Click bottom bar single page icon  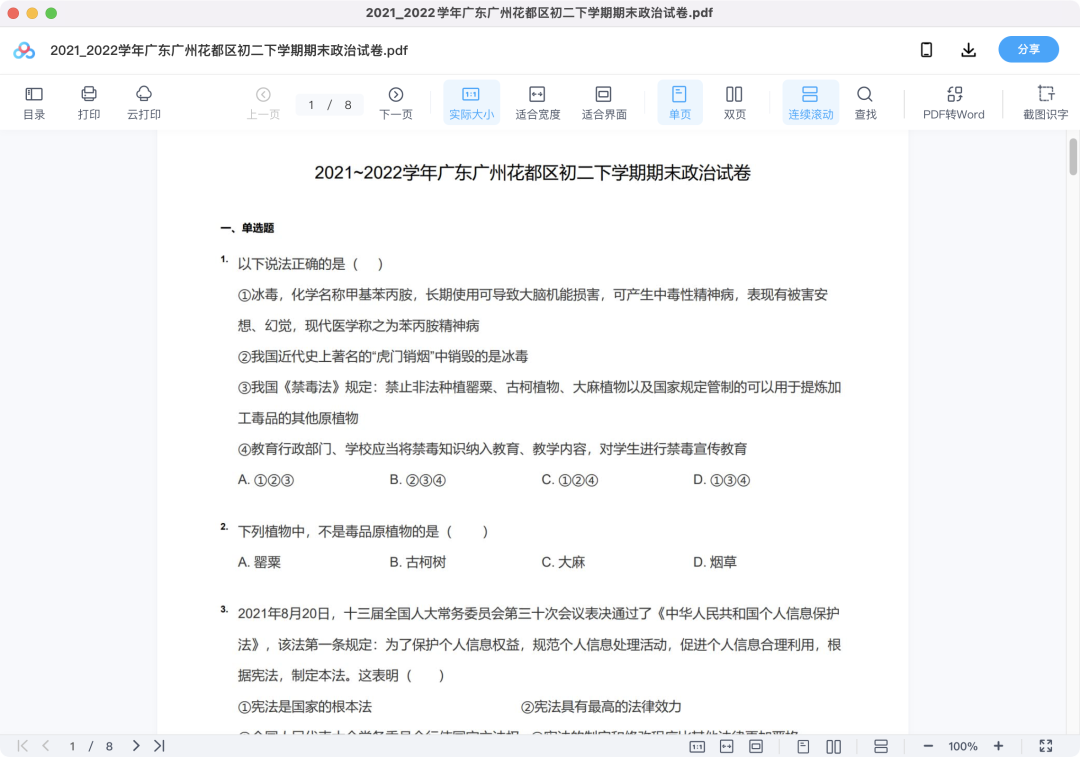803,746
